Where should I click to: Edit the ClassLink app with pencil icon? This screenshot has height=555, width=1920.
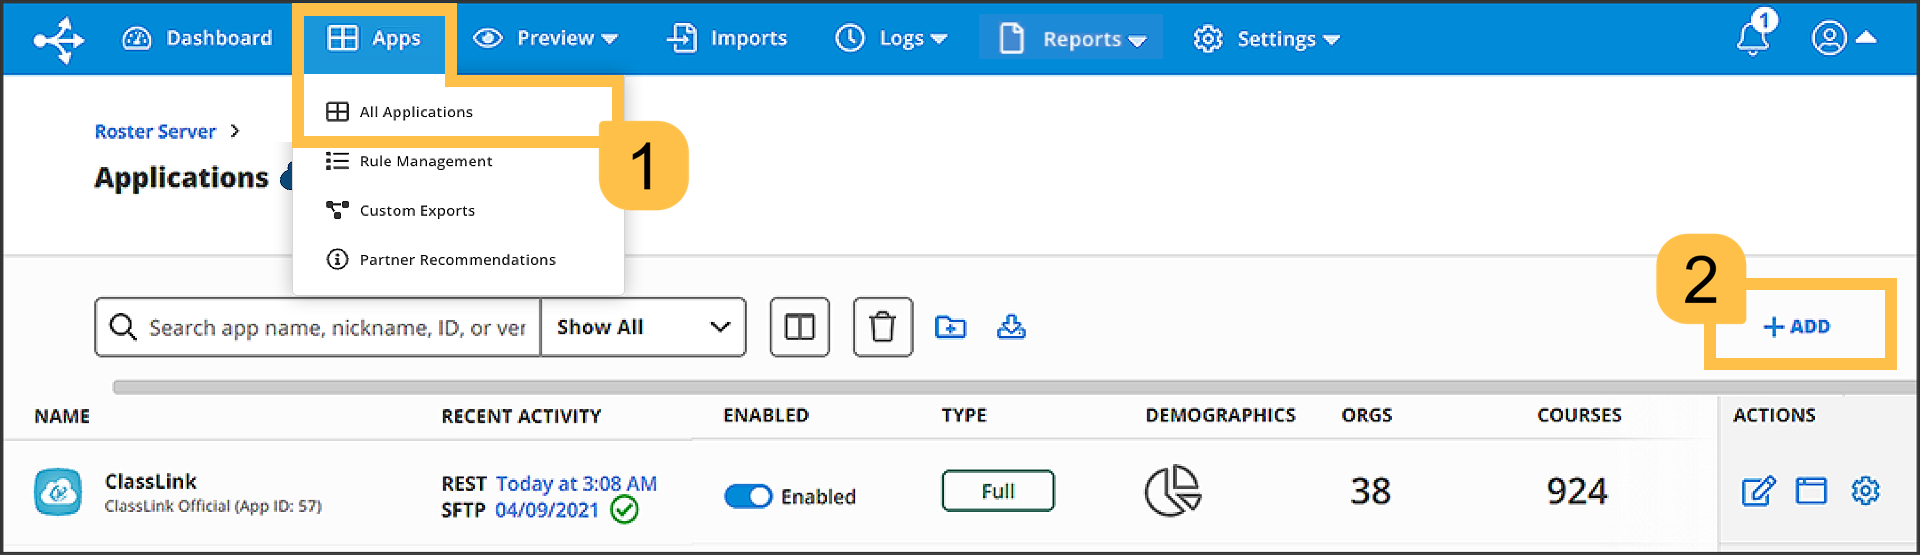[x=1758, y=491]
